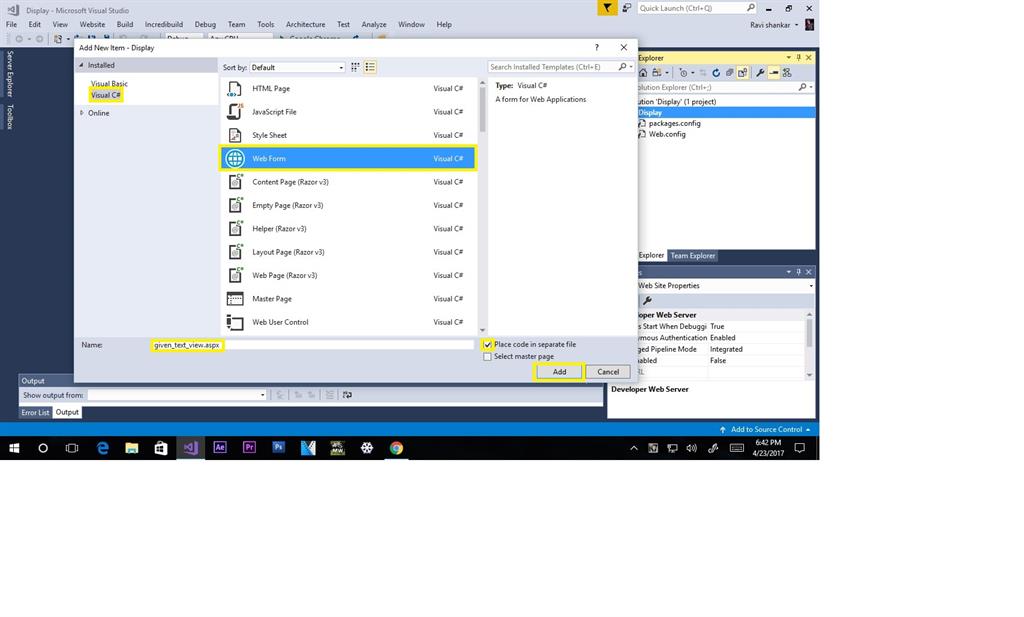Open Add to Source Control menu
1024x617 pixels.
pyautogui.click(x=765, y=430)
